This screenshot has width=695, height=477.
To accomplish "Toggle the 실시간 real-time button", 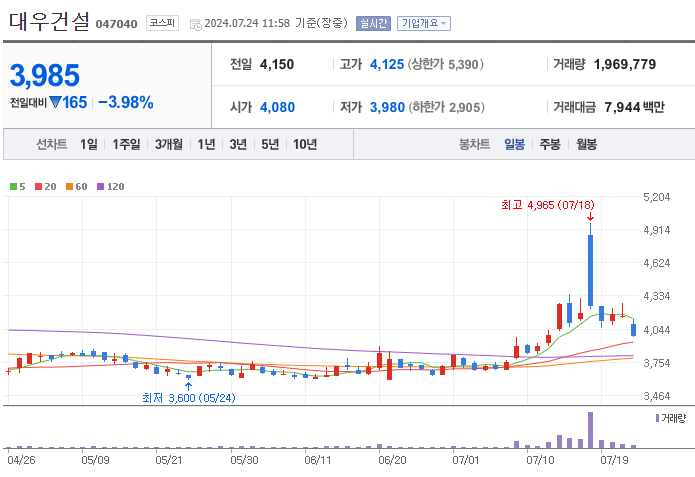I will point(373,23).
